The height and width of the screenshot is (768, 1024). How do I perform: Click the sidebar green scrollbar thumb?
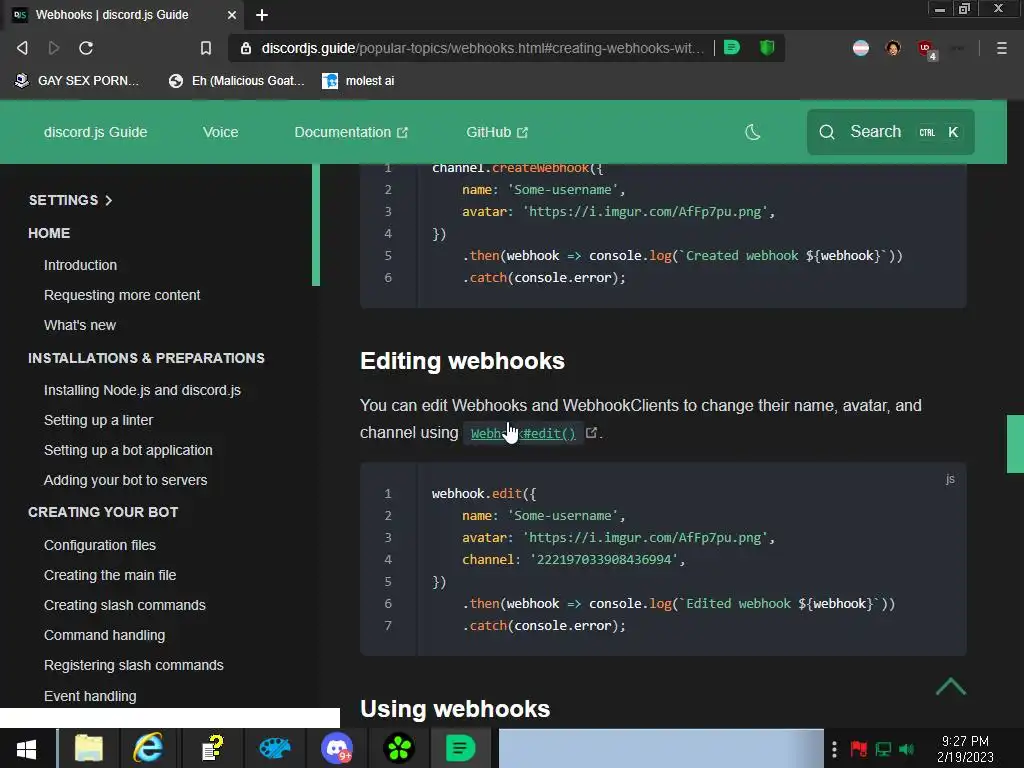(x=316, y=225)
